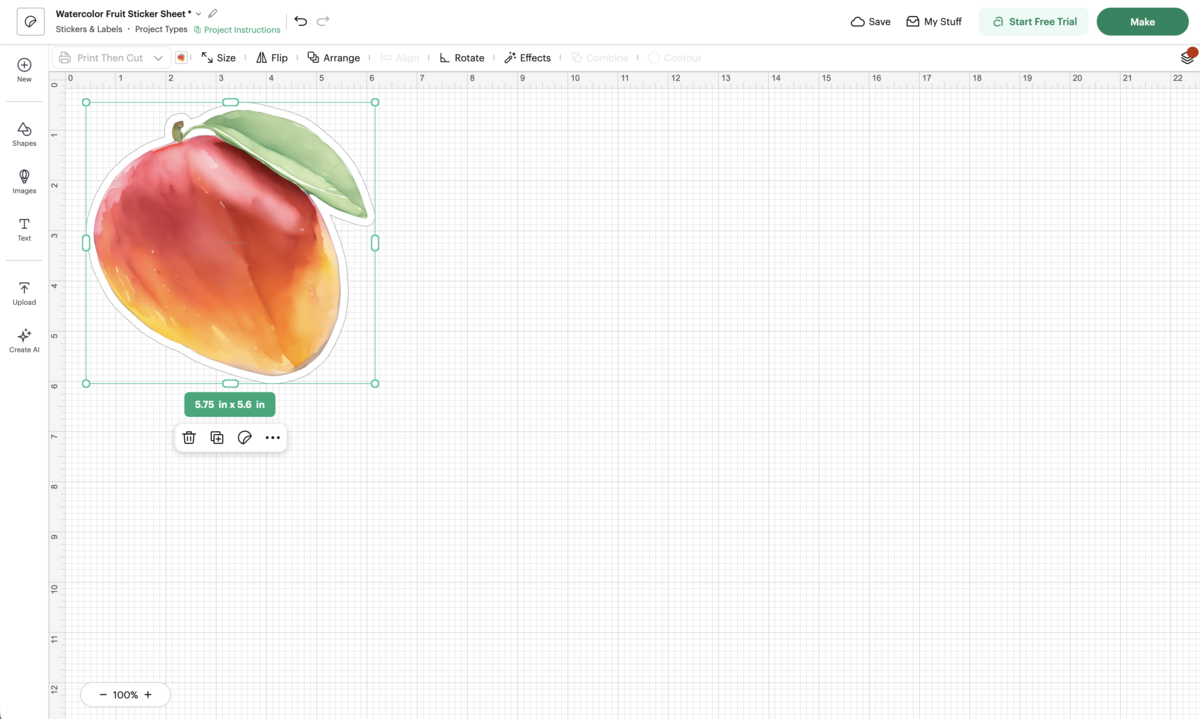Click the Make button
Image resolution: width=1200 pixels, height=719 pixels.
[1142, 22]
